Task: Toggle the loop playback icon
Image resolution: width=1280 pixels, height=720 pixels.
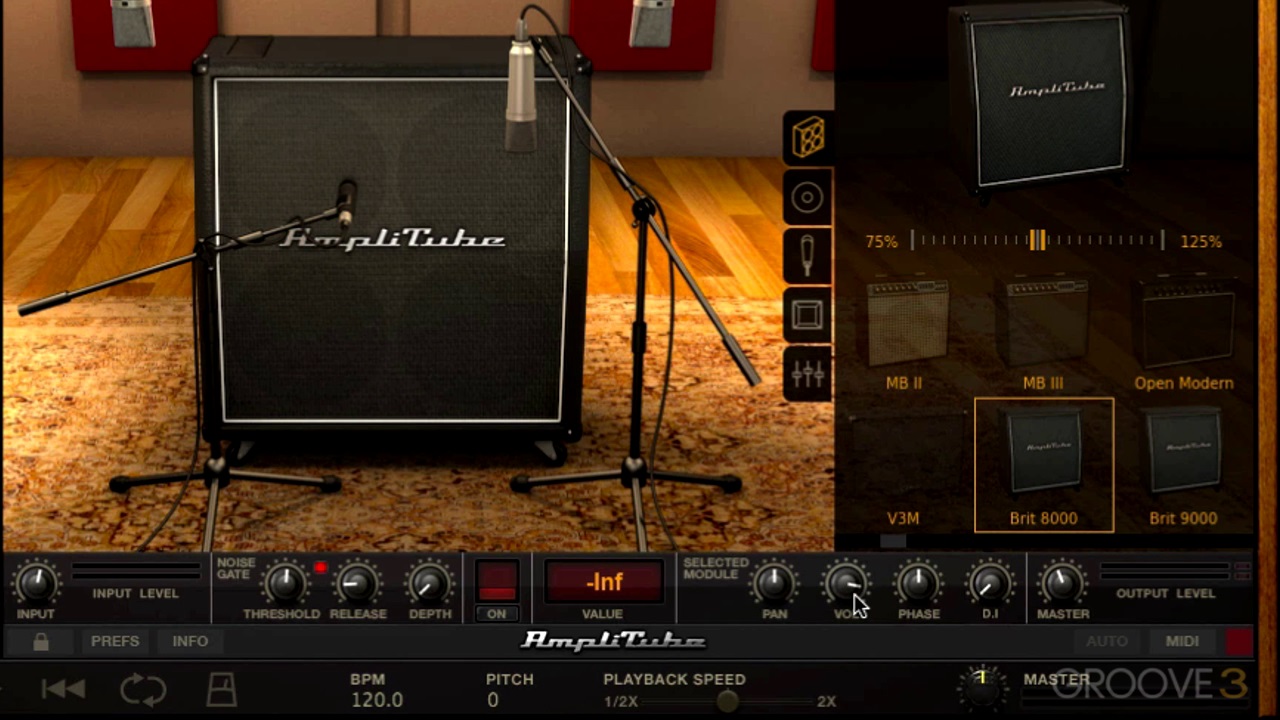Action: tap(143, 689)
